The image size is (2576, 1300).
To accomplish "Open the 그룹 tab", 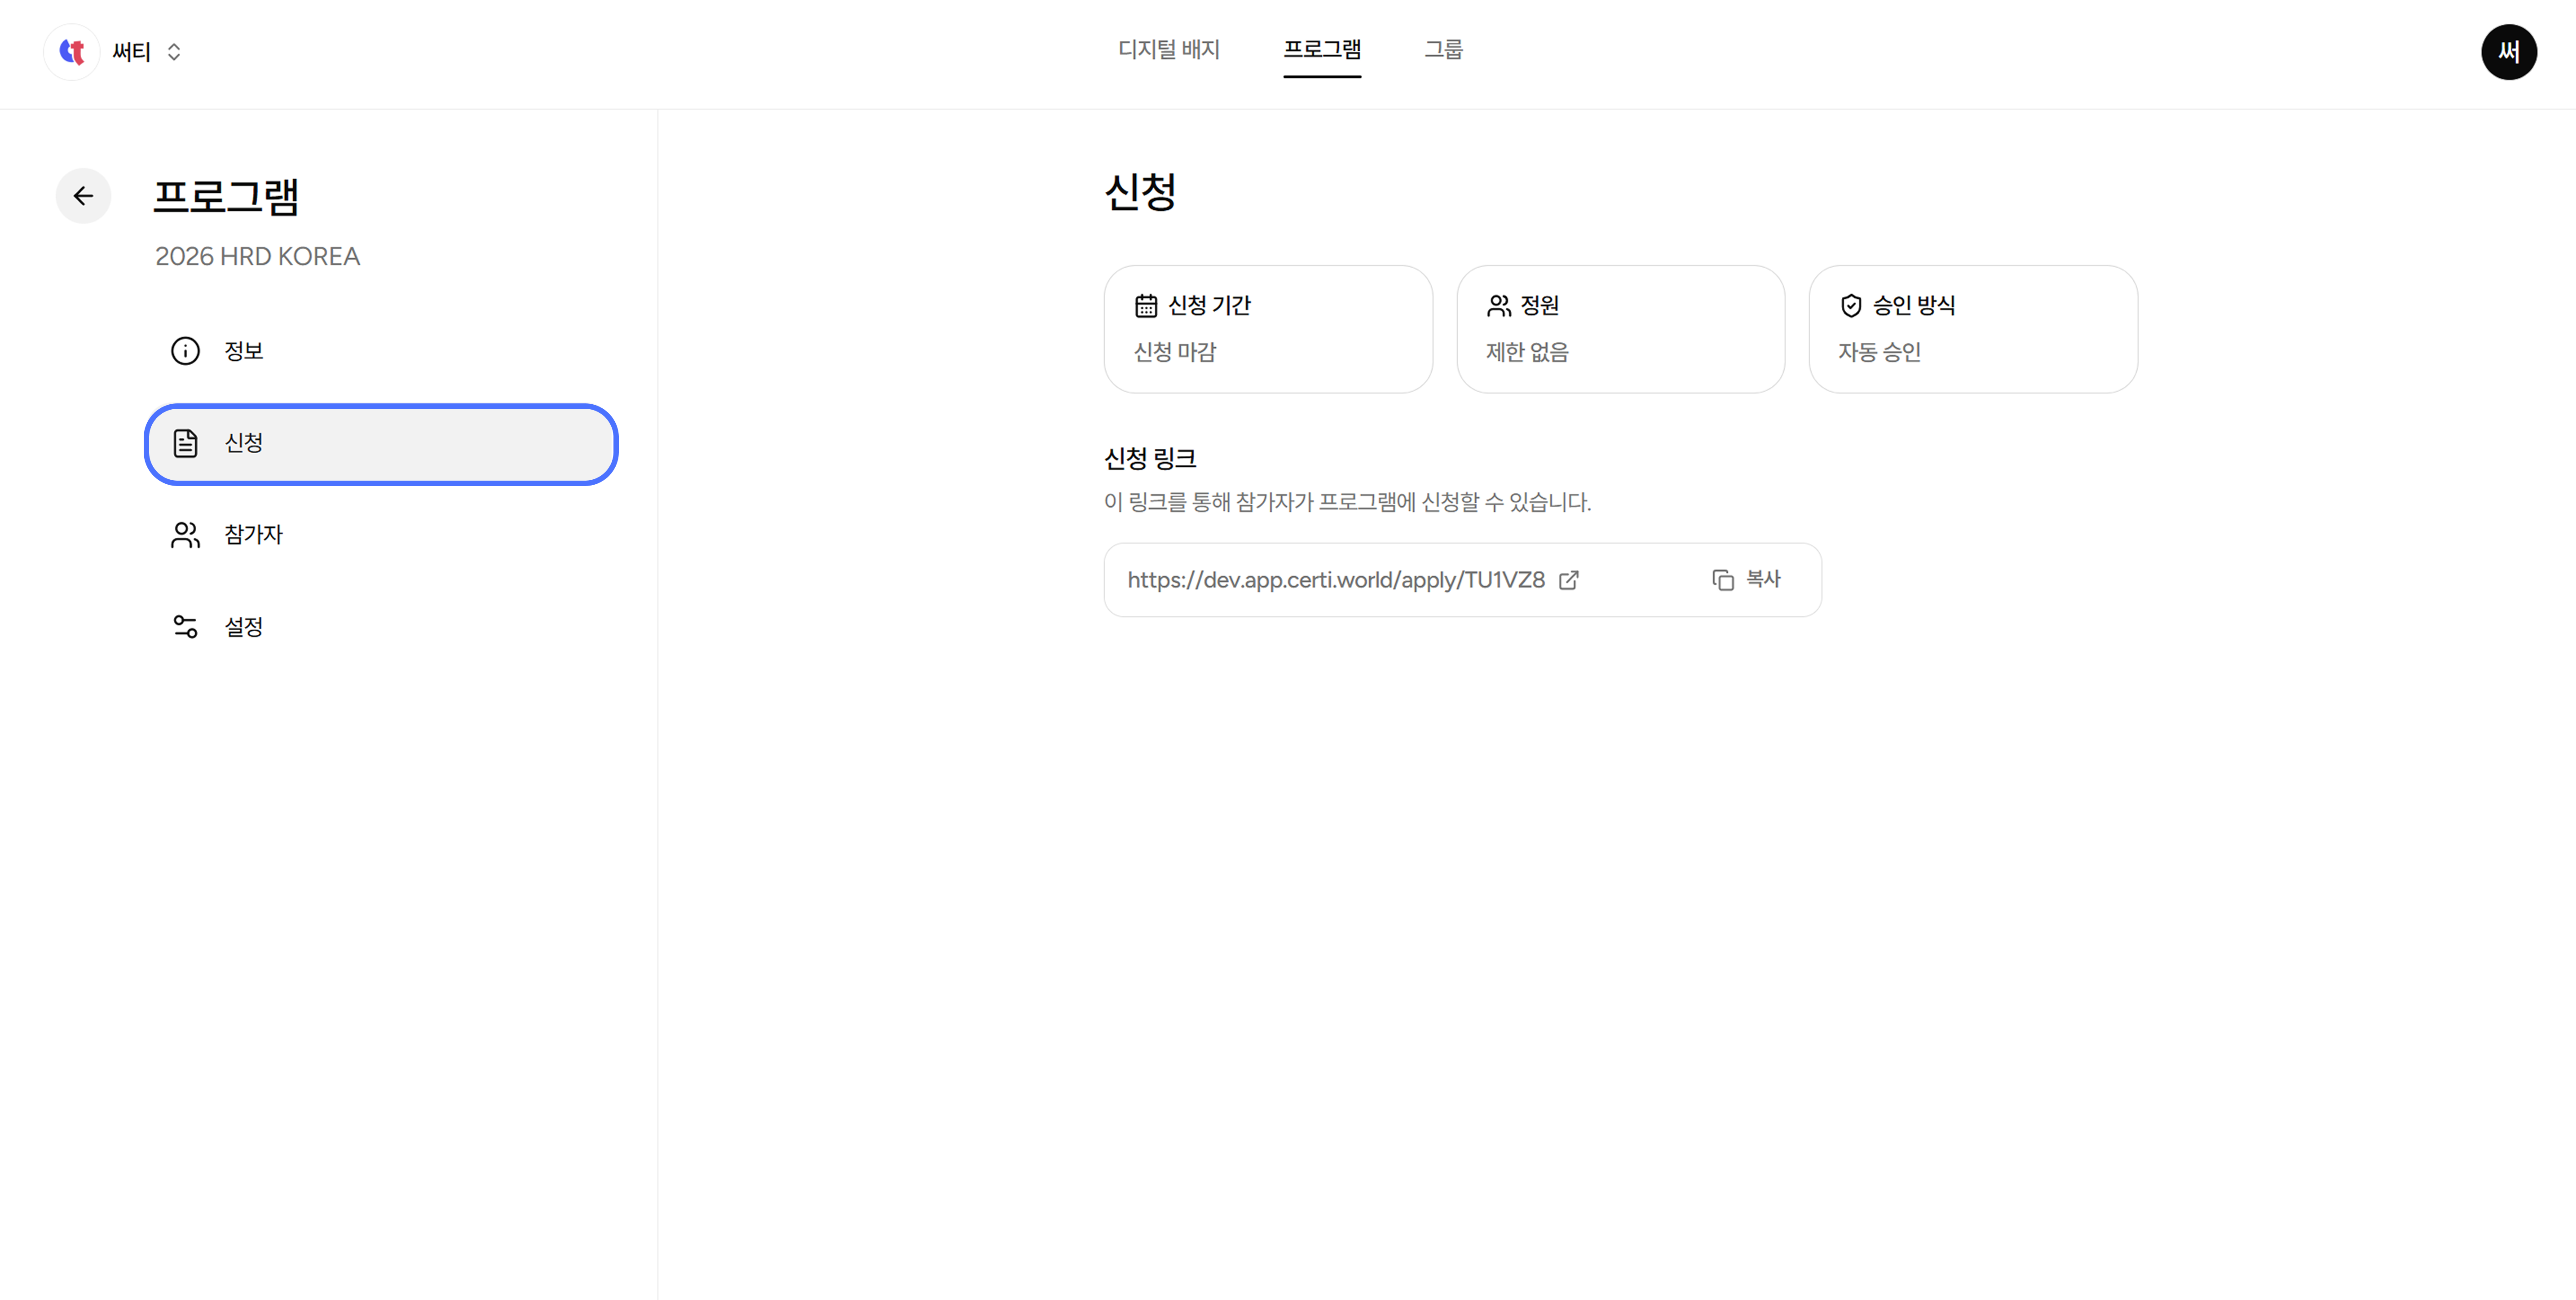I will point(1443,50).
